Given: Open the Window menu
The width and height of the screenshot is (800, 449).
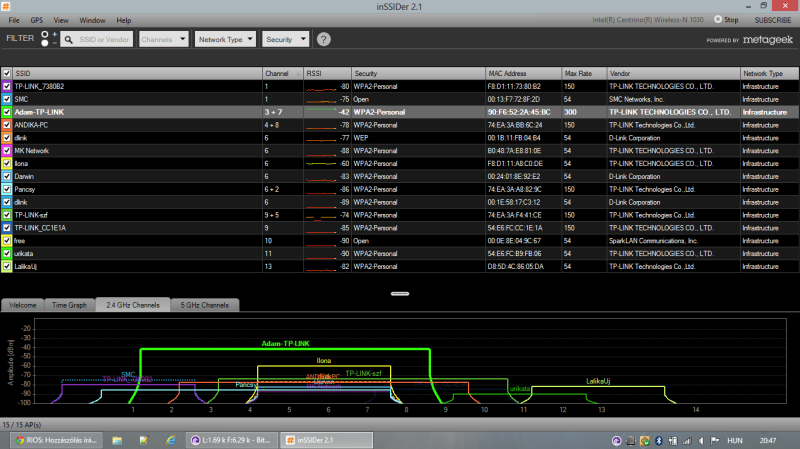Looking at the screenshot, I should coord(92,20).
